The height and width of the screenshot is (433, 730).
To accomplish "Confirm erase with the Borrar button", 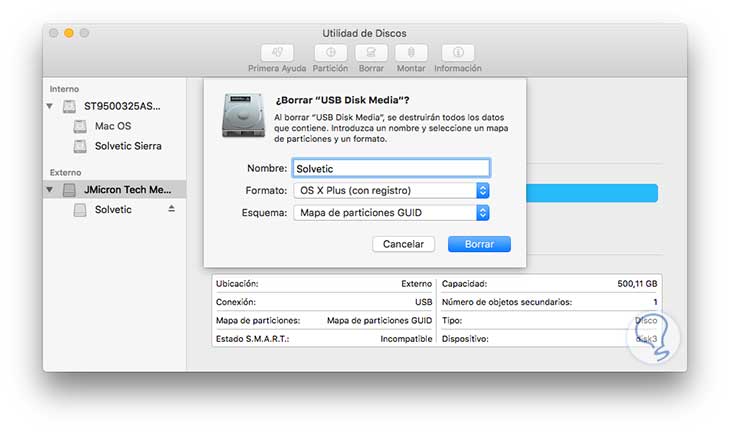I will [479, 244].
